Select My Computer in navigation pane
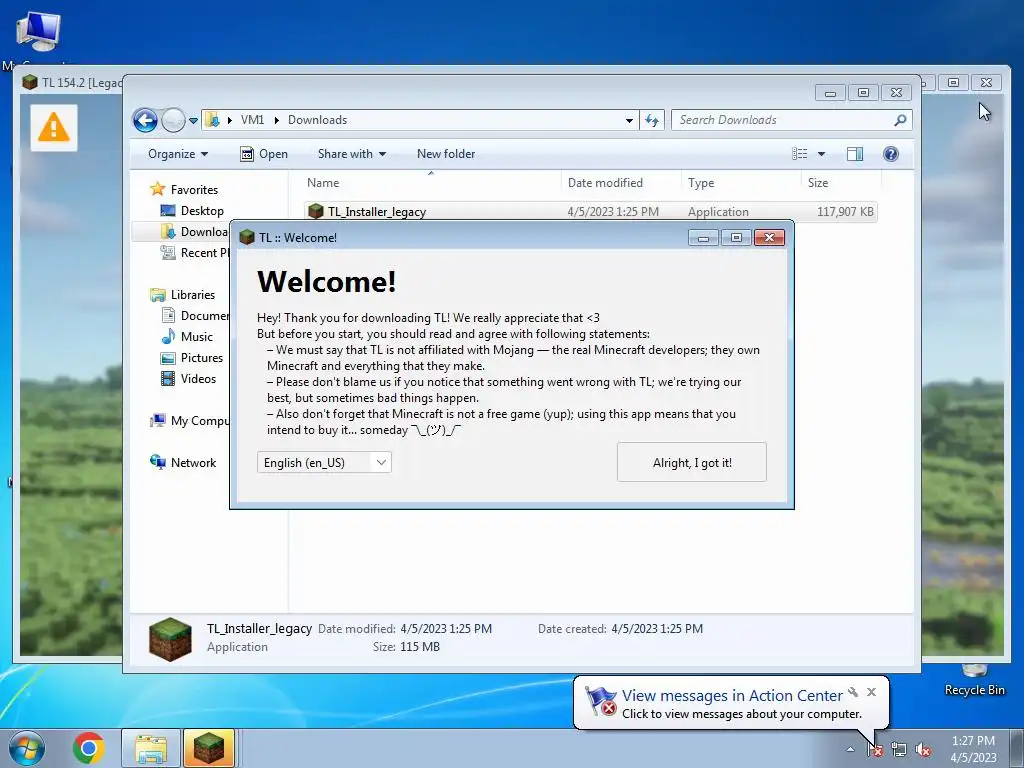Viewport: 1024px width, 768px height. tap(189, 421)
